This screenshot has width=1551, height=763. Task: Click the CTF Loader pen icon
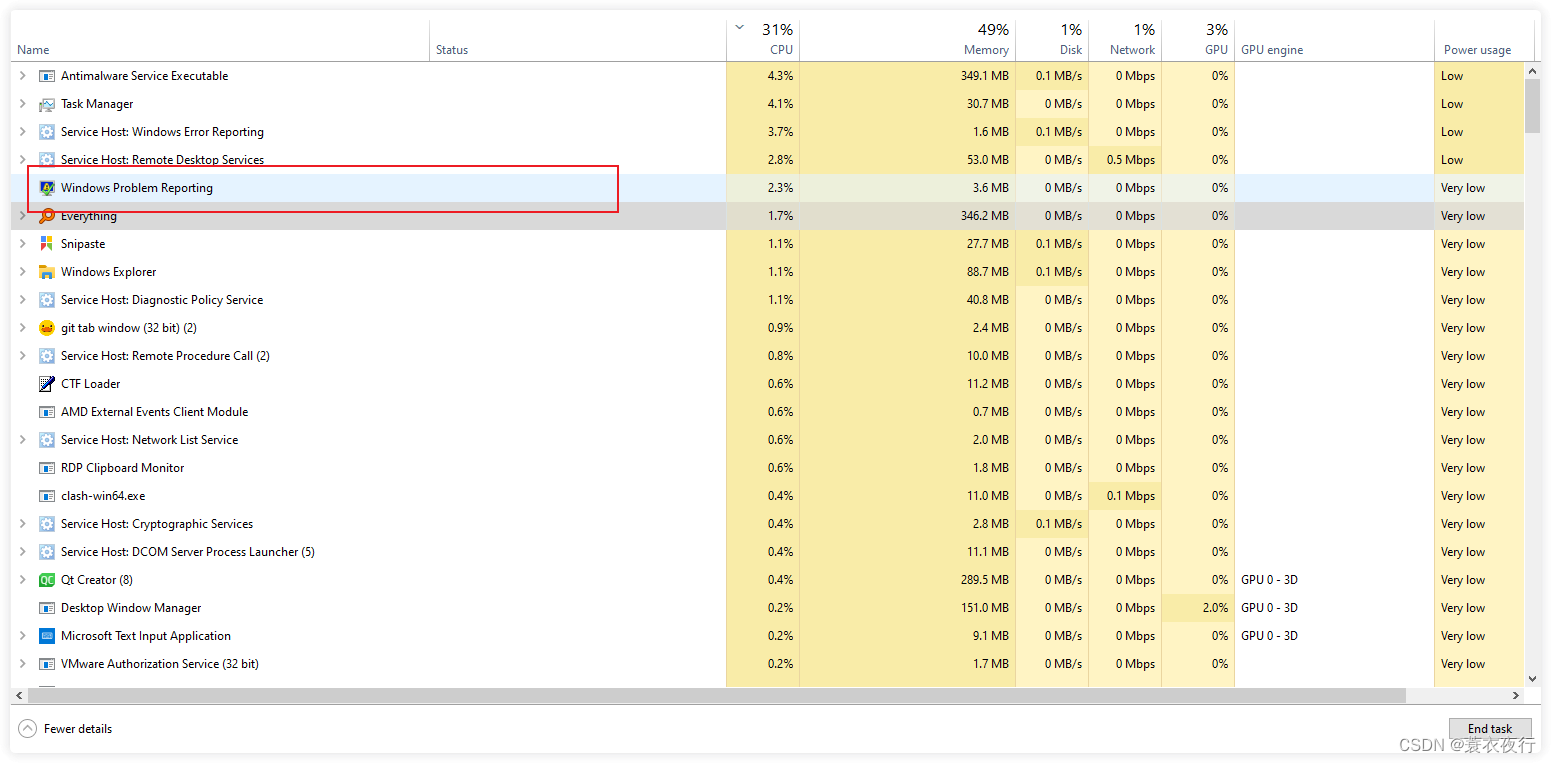pos(46,384)
